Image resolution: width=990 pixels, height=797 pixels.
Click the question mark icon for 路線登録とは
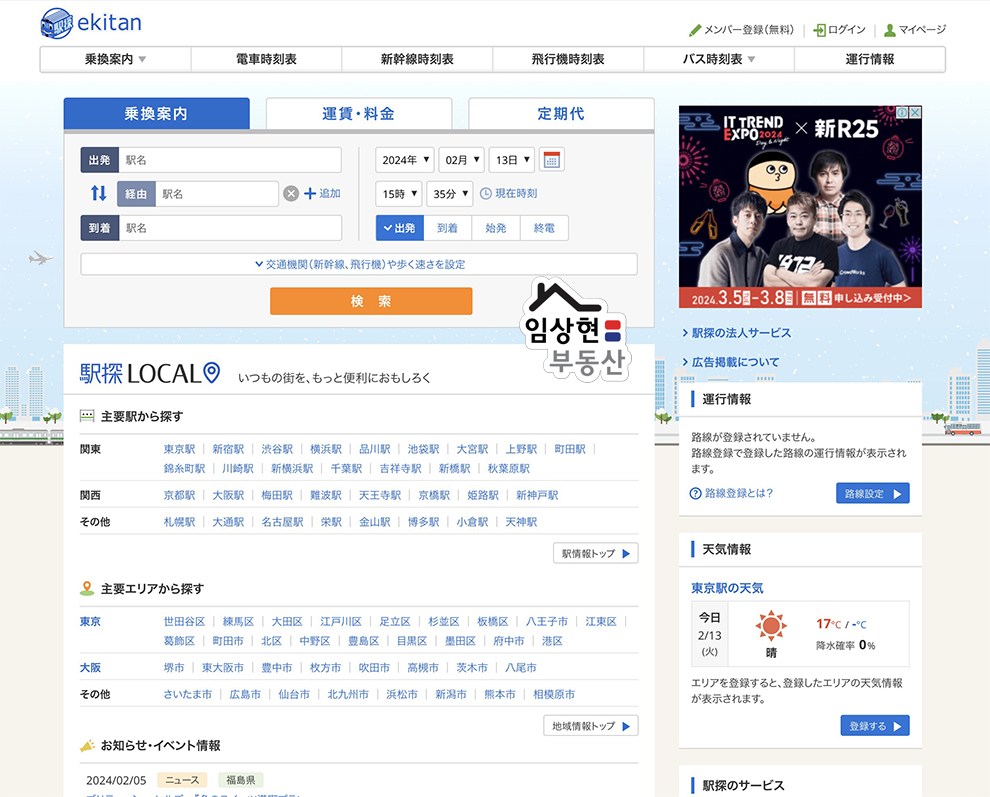click(695, 493)
